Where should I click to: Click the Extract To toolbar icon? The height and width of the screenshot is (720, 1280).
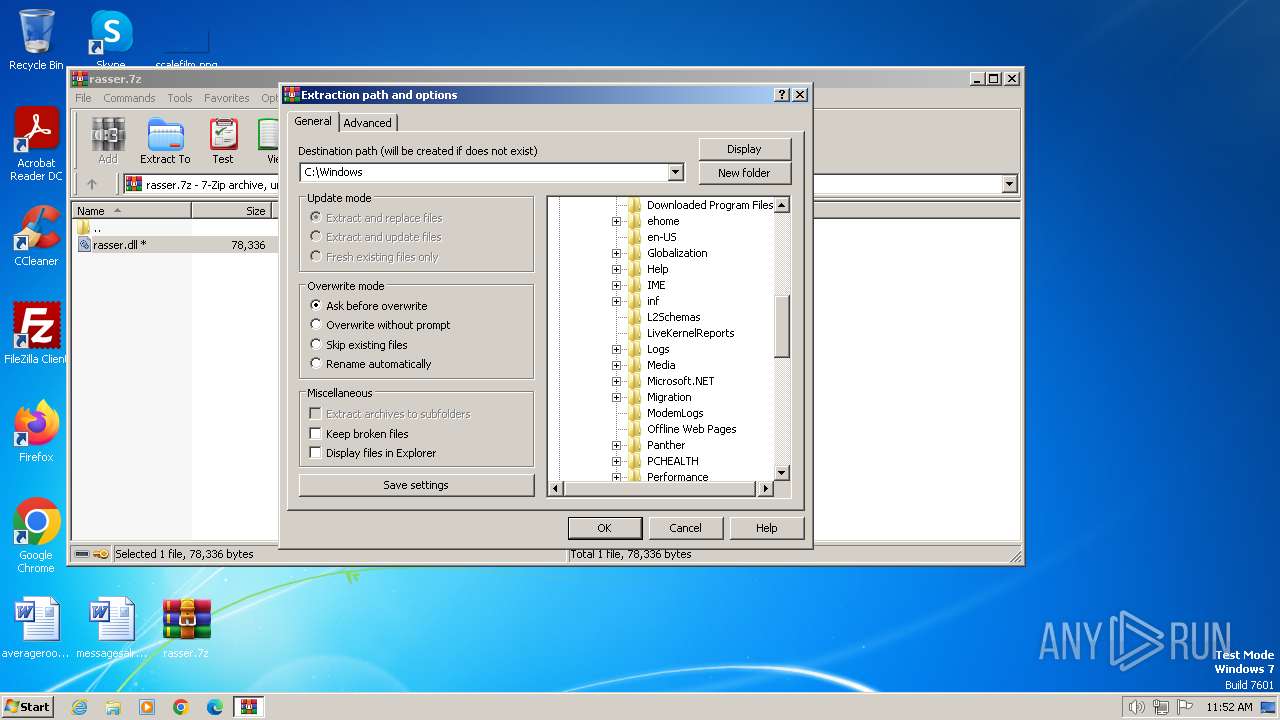(x=165, y=141)
